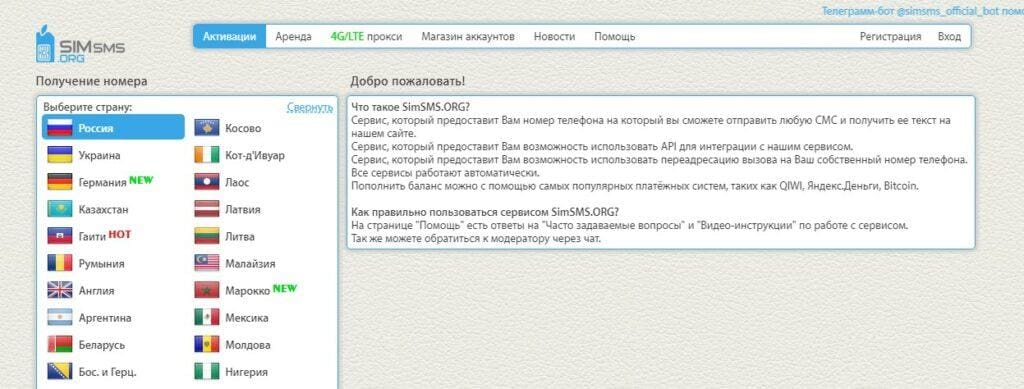Select the Romania flag icon
This screenshot has width=1024, height=389.
[59, 264]
